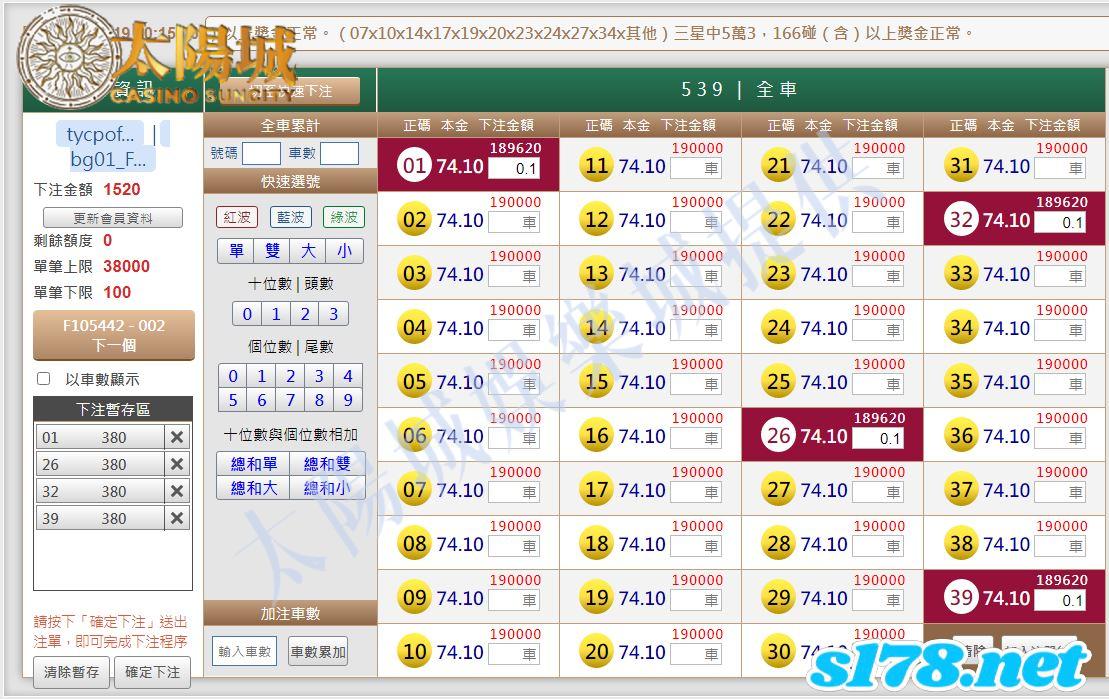This screenshot has height=699, width=1109.
Task: Click the 快速選號 section header
Action: 290,181
